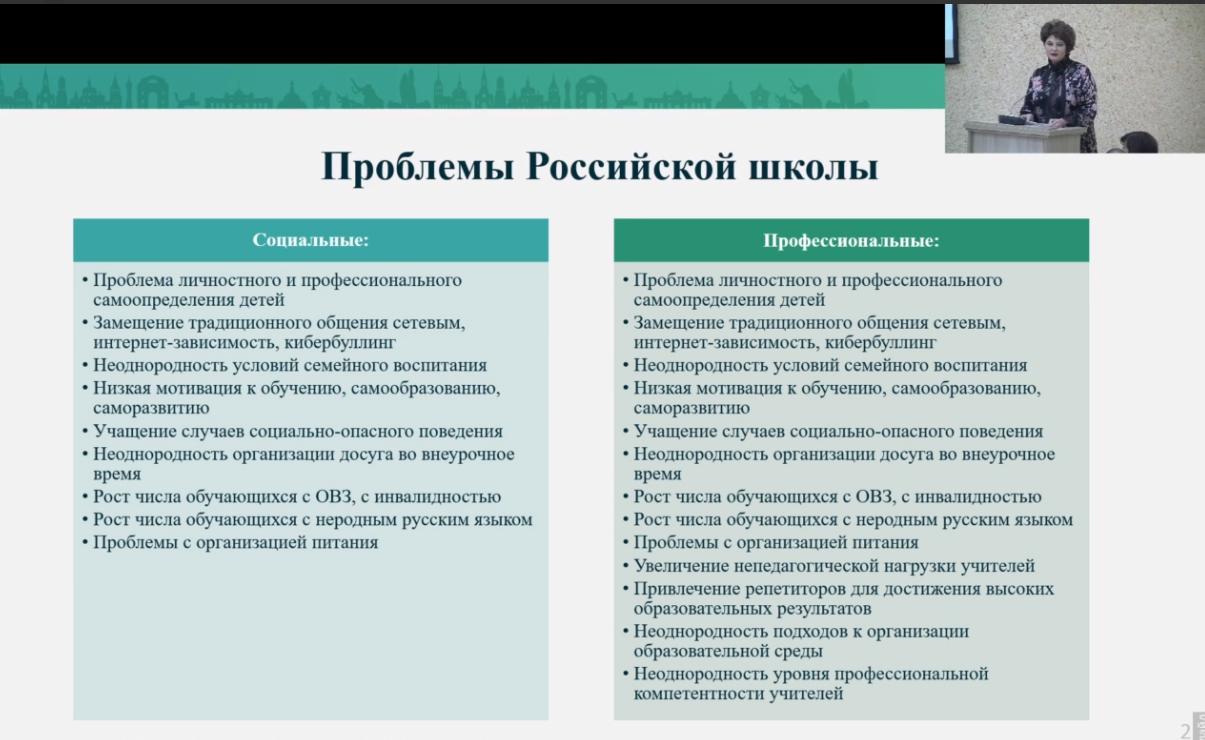Click the green city skyline banner
The height and width of the screenshot is (740, 1205).
pos(472,87)
